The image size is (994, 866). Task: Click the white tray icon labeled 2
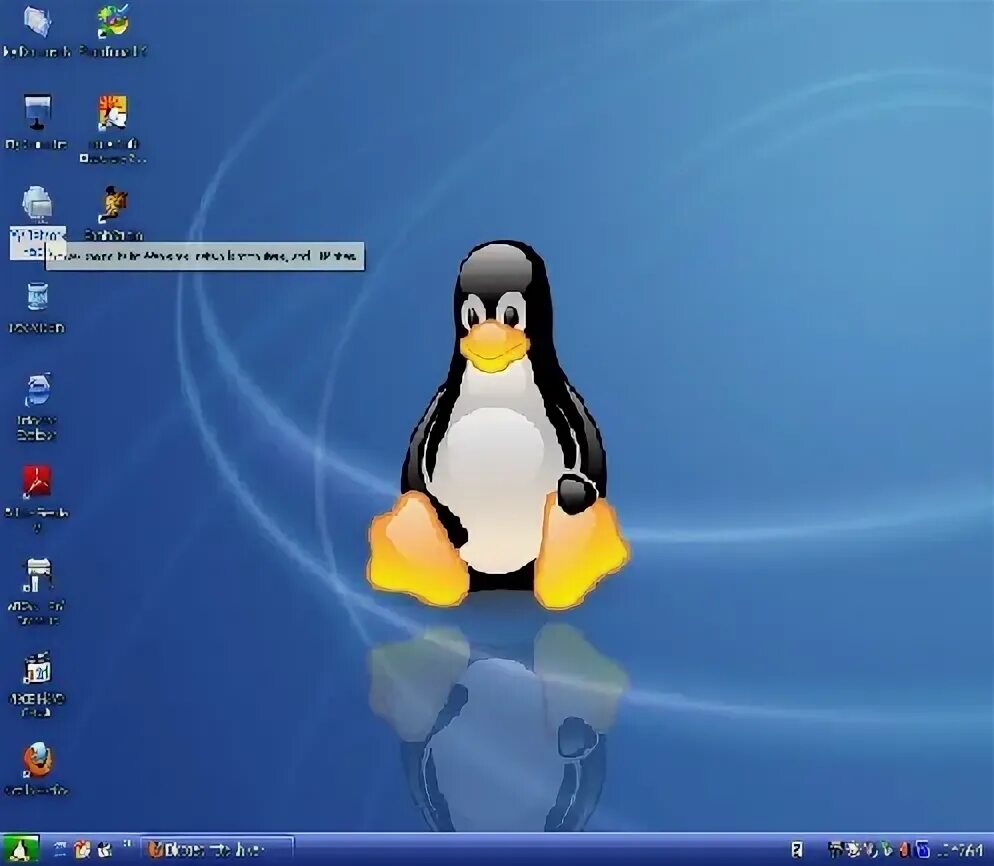tap(797, 850)
